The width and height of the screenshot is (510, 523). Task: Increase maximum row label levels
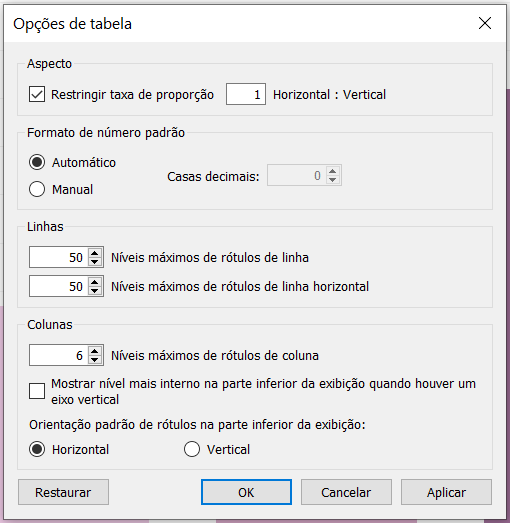pyautogui.click(x=95, y=253)
